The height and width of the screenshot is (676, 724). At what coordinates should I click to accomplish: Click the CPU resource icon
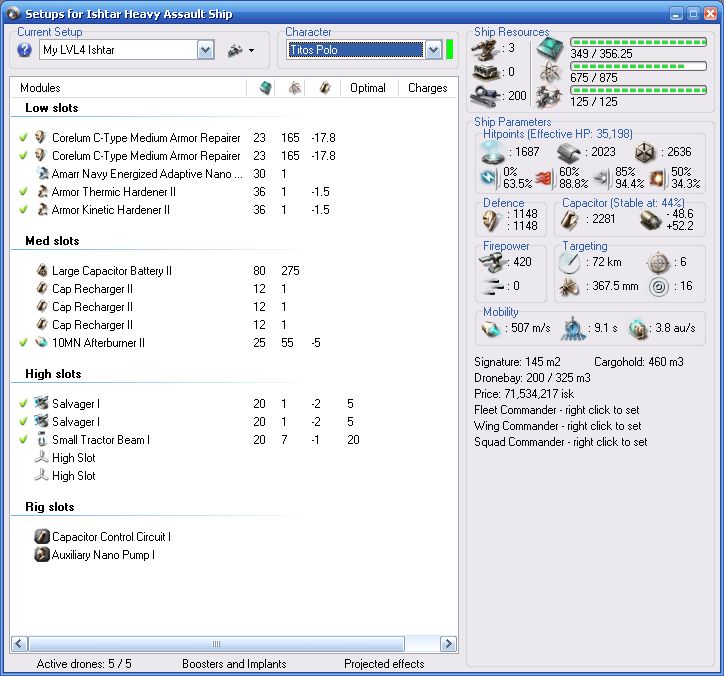click(x=551, y=48)
